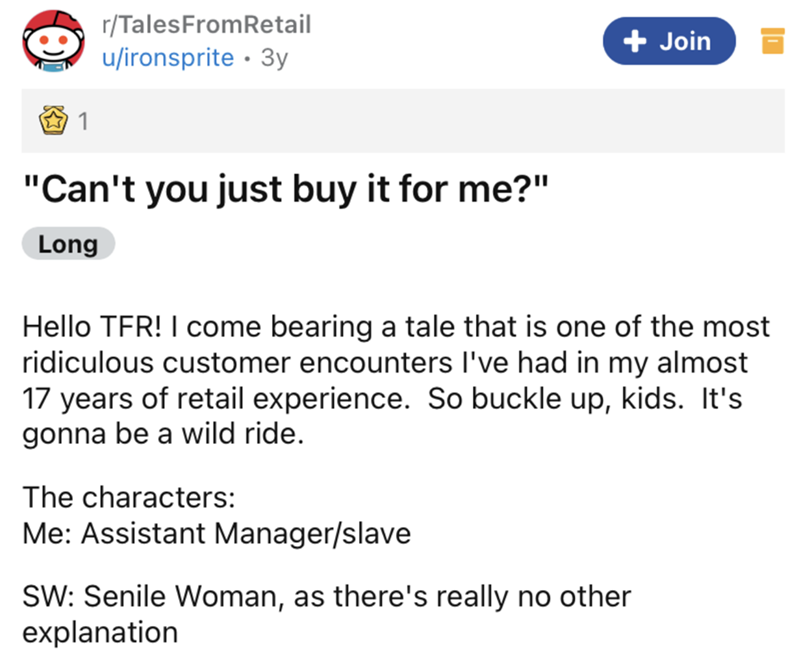800x666 pixels.
Task: Click the "gonna be a wild ride" line
Action: click(x=158, y=432)
